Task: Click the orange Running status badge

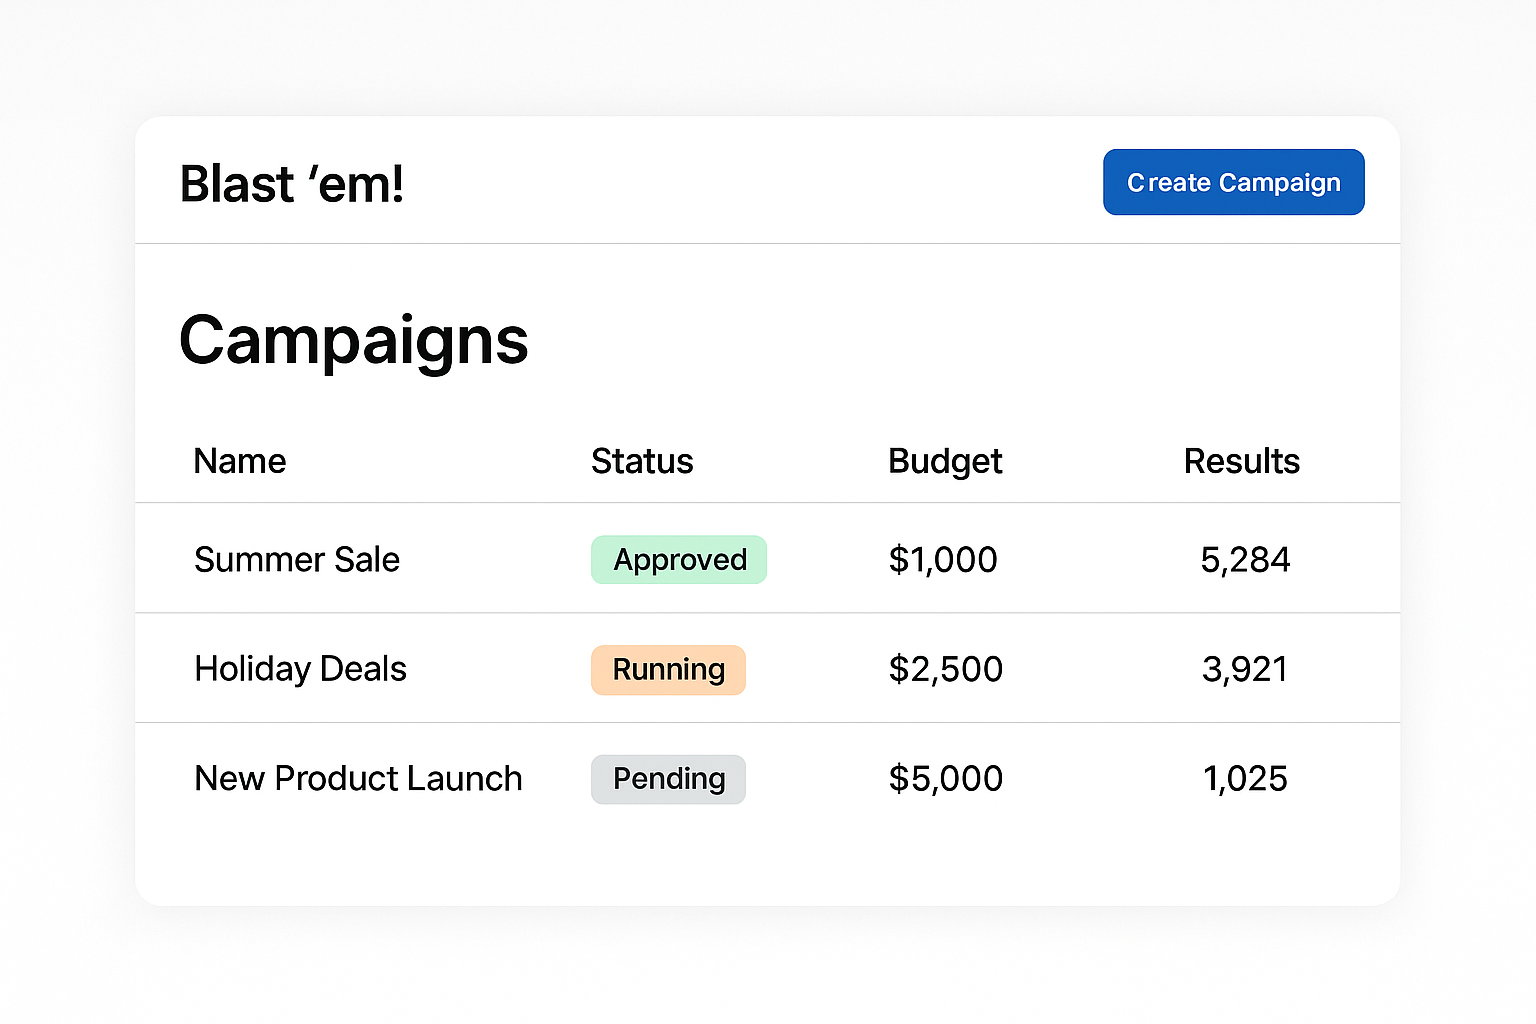Action: pyautogui.click(x=668, y=670)
